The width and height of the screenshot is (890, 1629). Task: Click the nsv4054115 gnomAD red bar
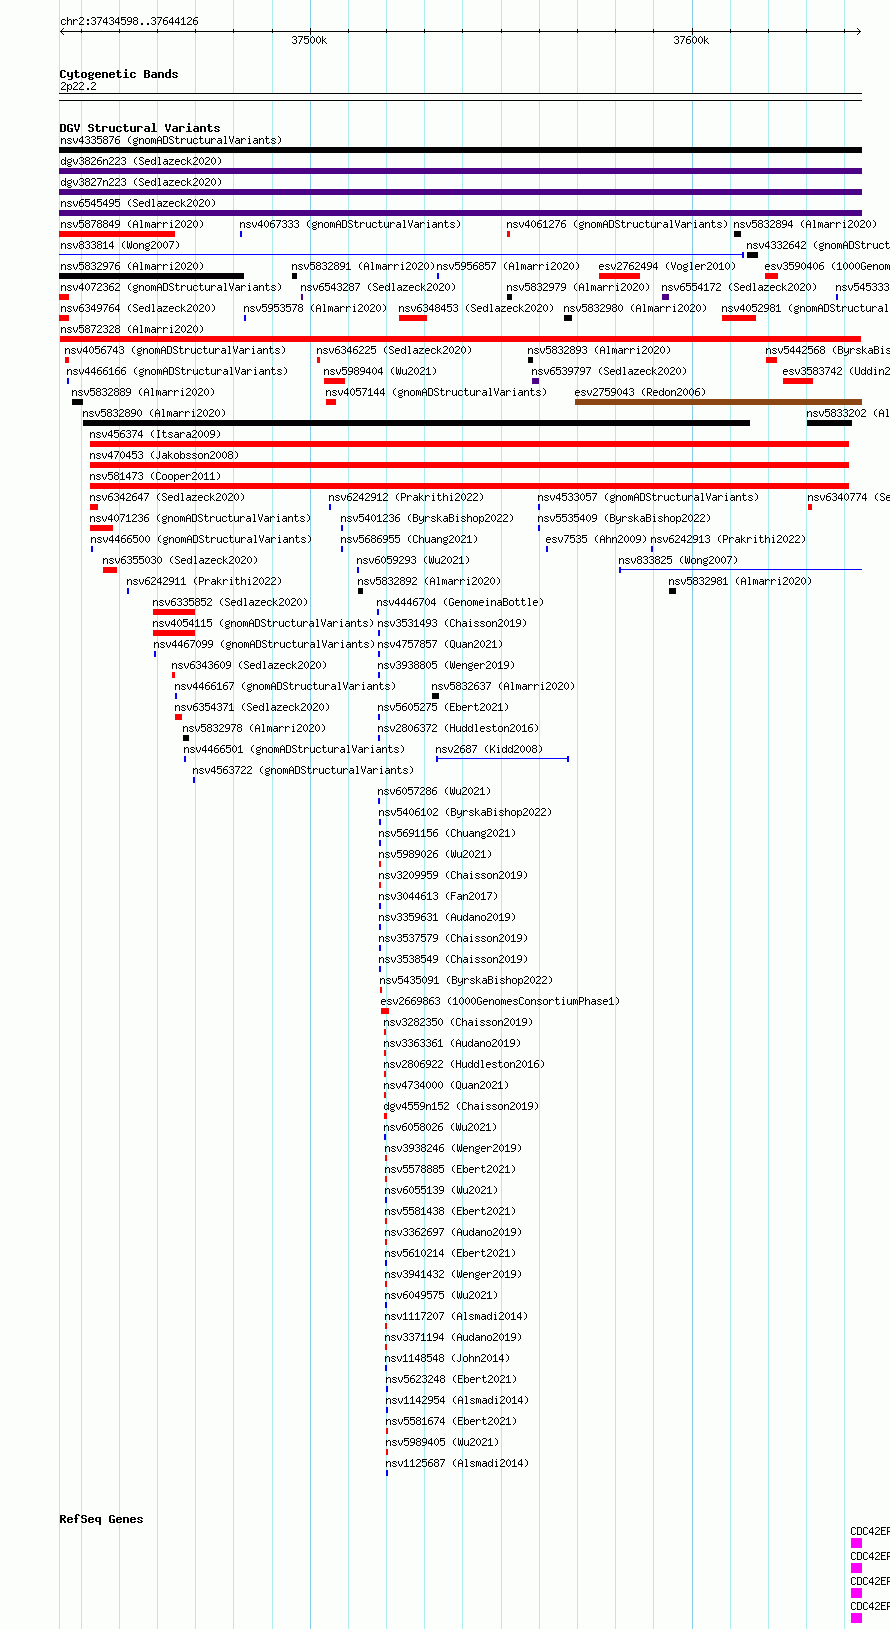[174, 633]
